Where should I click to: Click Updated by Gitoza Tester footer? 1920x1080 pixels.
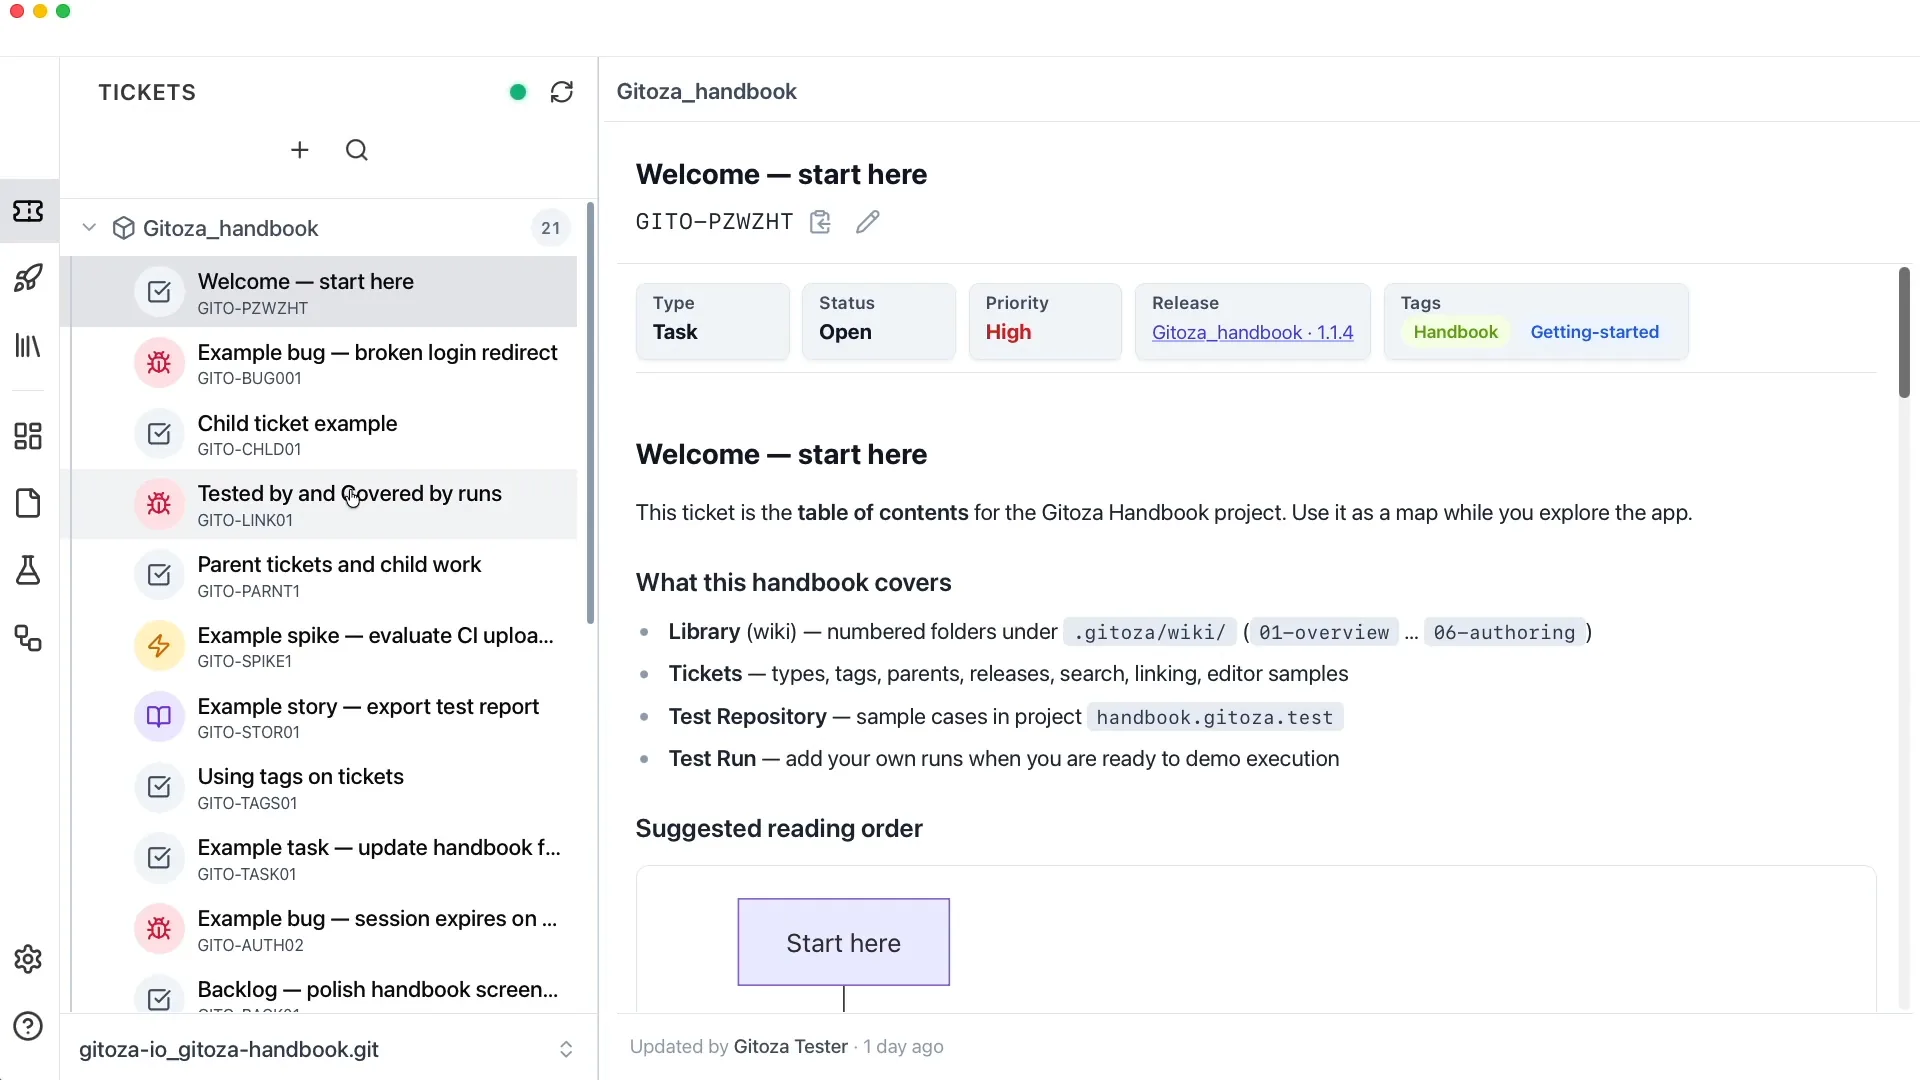[787, 1046]
